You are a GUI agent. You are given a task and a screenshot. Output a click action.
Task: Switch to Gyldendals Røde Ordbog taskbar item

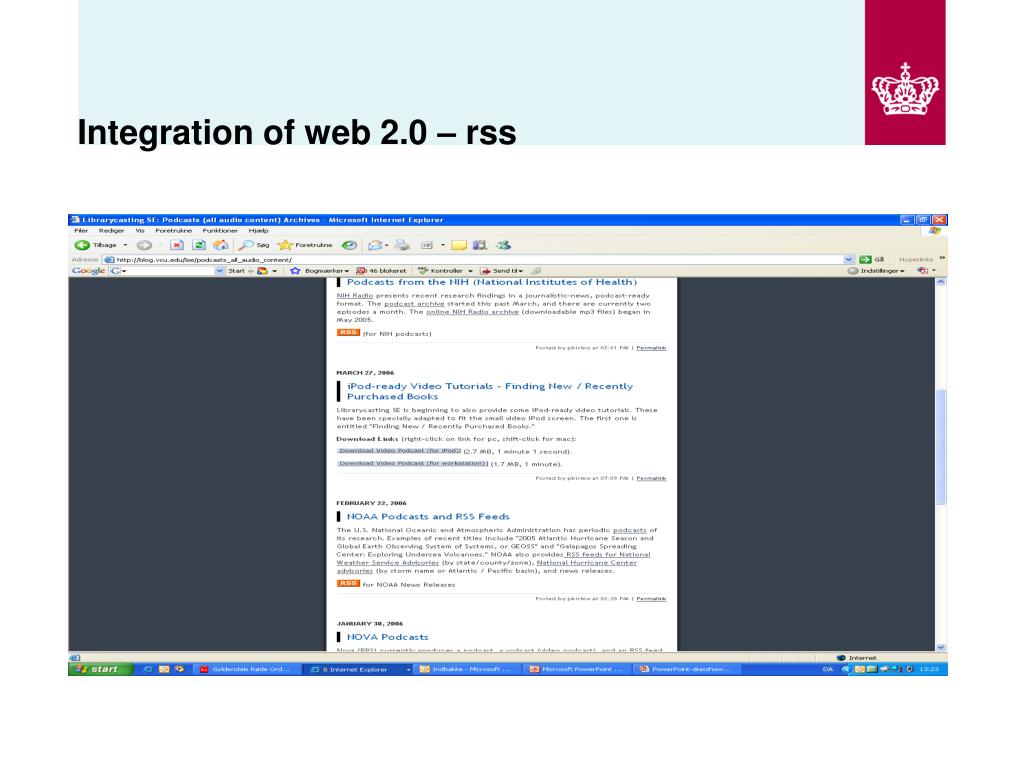(x=249, y=669)
